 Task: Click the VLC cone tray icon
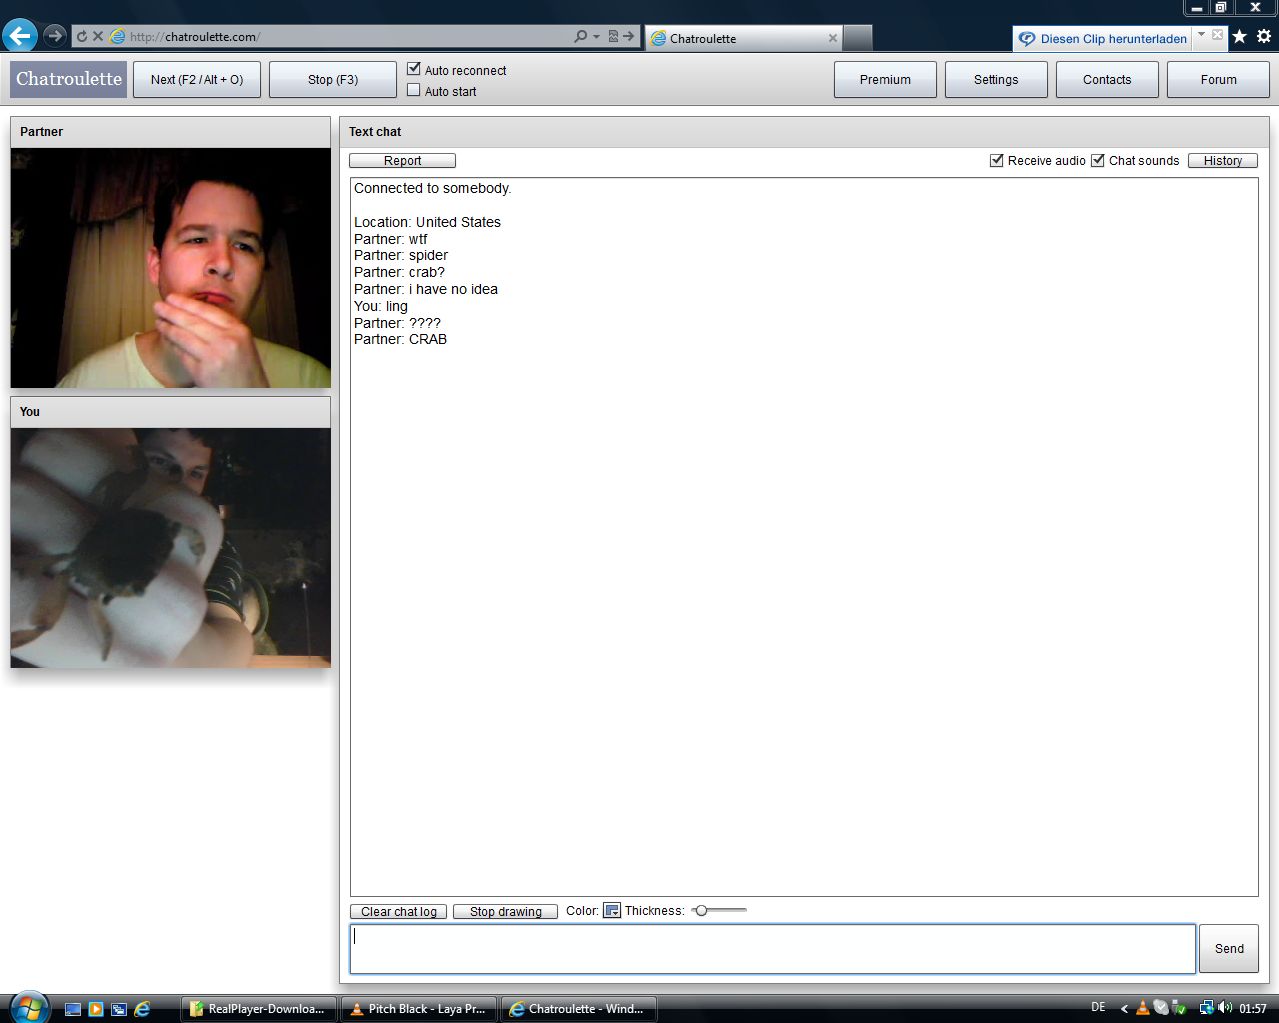point(1143,1008)
